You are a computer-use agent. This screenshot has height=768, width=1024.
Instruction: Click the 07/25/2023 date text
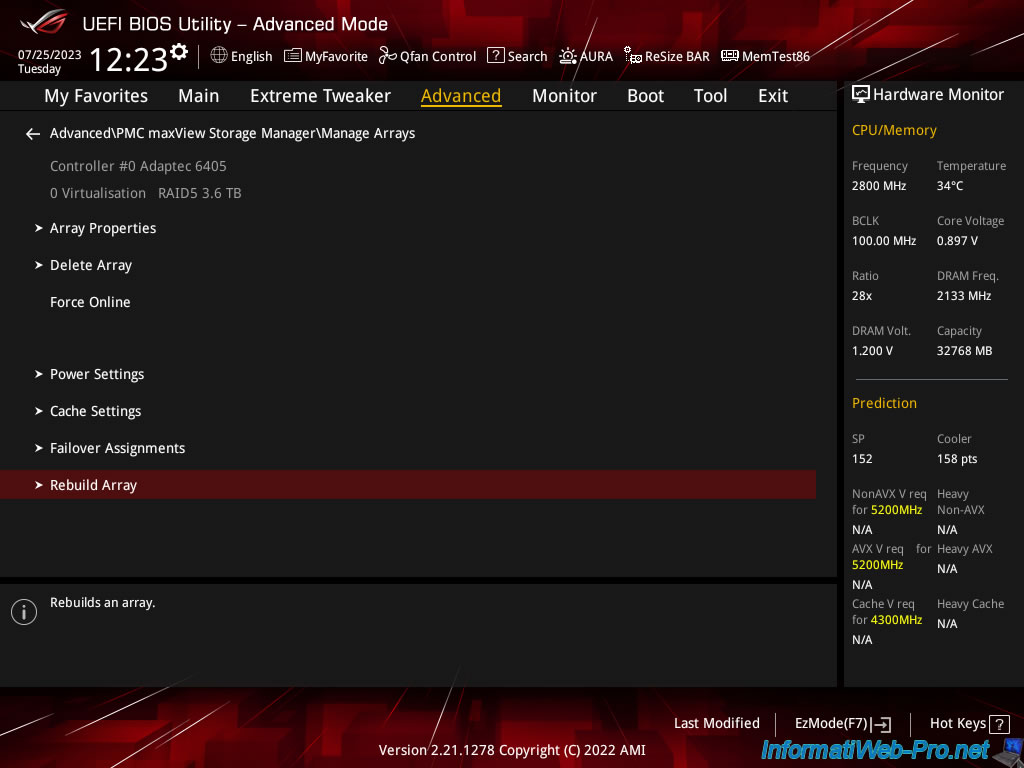coord(50,55)
